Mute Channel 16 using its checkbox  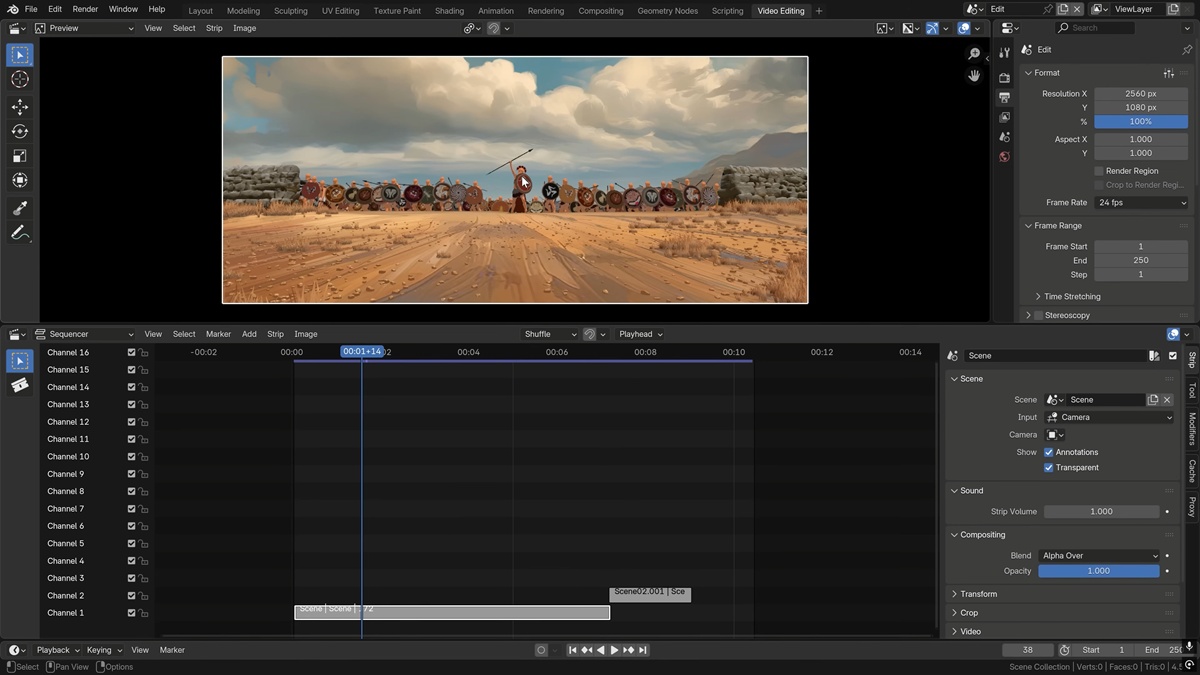(x=131, y=352)
